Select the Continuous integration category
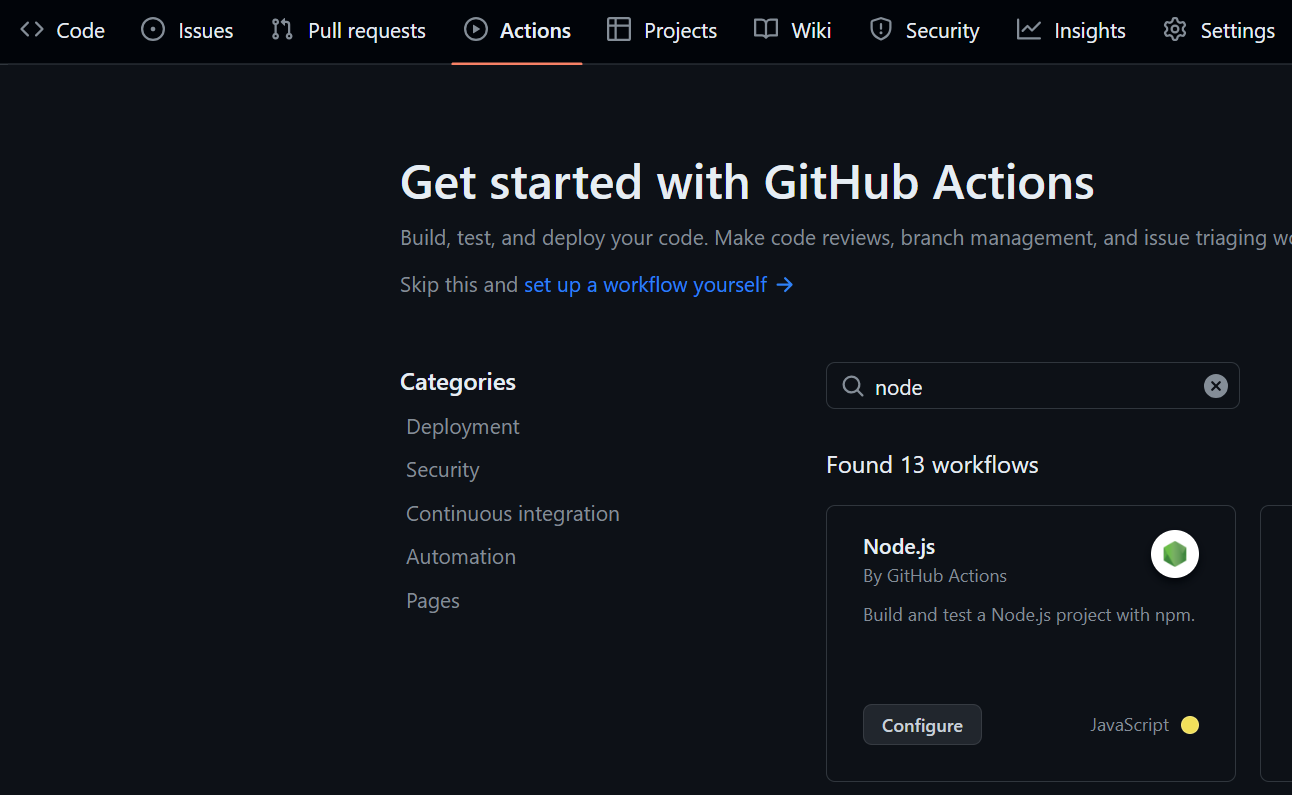The image size is (1292, 795). coord(513,514)
